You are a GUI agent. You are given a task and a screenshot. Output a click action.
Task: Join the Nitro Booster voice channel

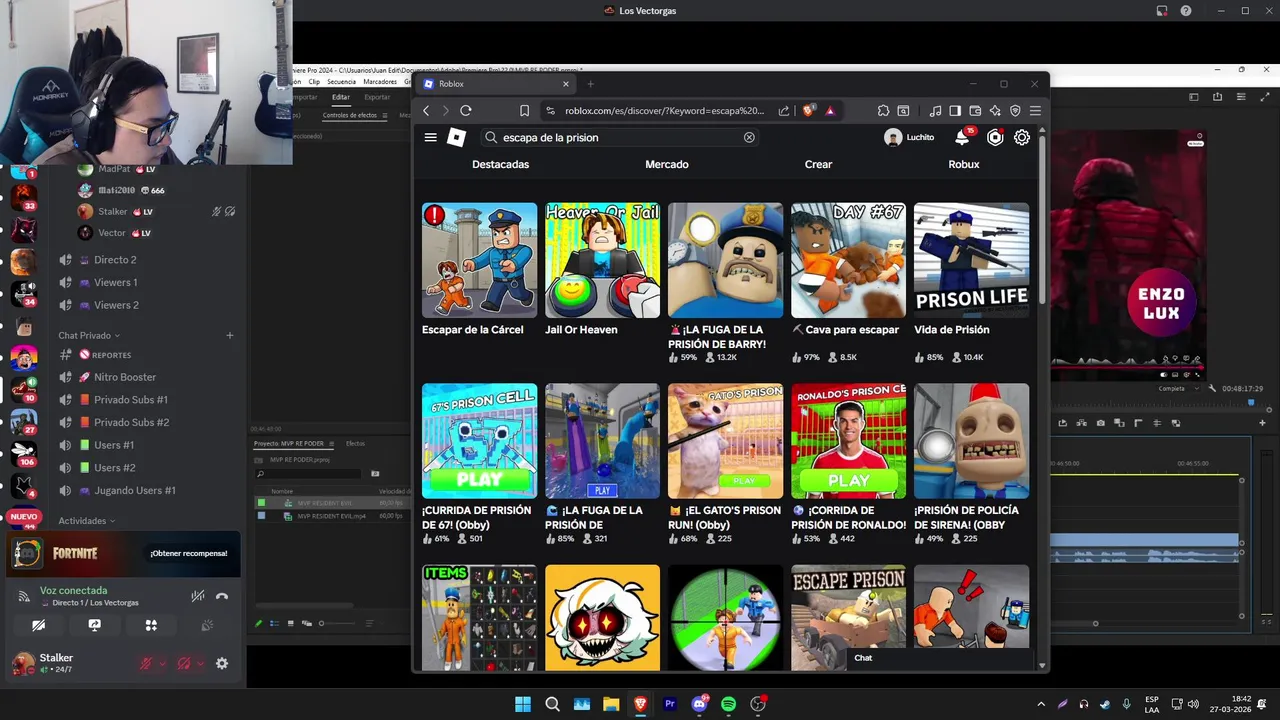pos(125,377)
